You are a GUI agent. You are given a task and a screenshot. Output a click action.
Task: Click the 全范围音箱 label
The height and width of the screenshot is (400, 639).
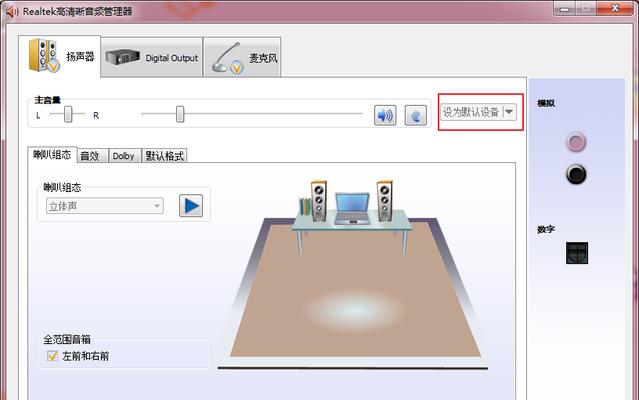click(x=67, y=339)
